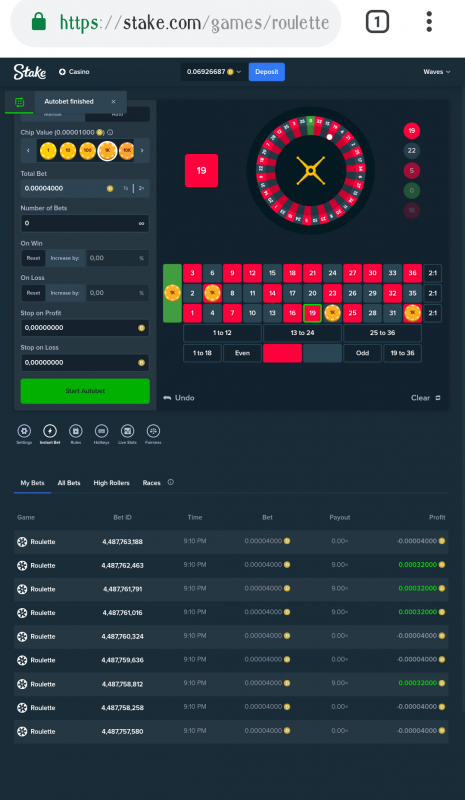The width and height of the screenshot is (465, 800).
Task: Bet on Even
Action: tap(242, 353)
